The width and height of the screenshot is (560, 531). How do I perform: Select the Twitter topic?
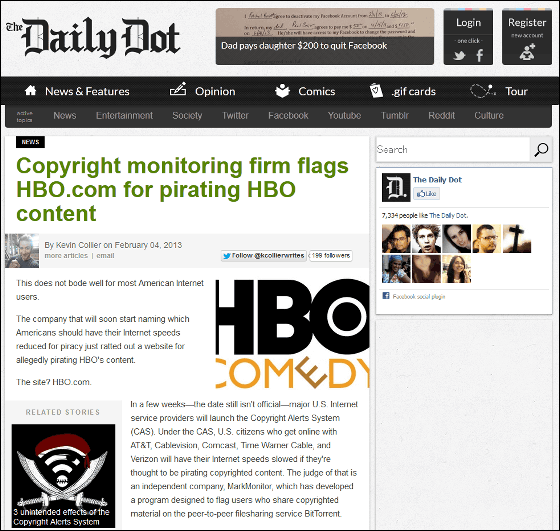(235, 115)
